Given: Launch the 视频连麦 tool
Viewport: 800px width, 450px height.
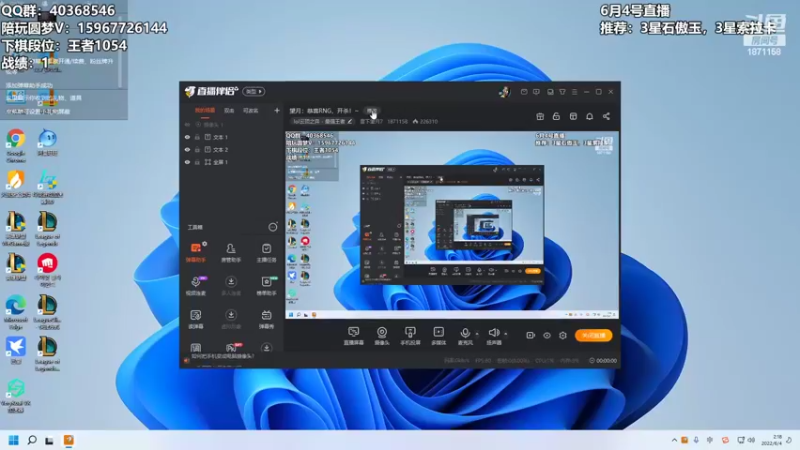Looking at the screenshot, I should click(196, 286).
